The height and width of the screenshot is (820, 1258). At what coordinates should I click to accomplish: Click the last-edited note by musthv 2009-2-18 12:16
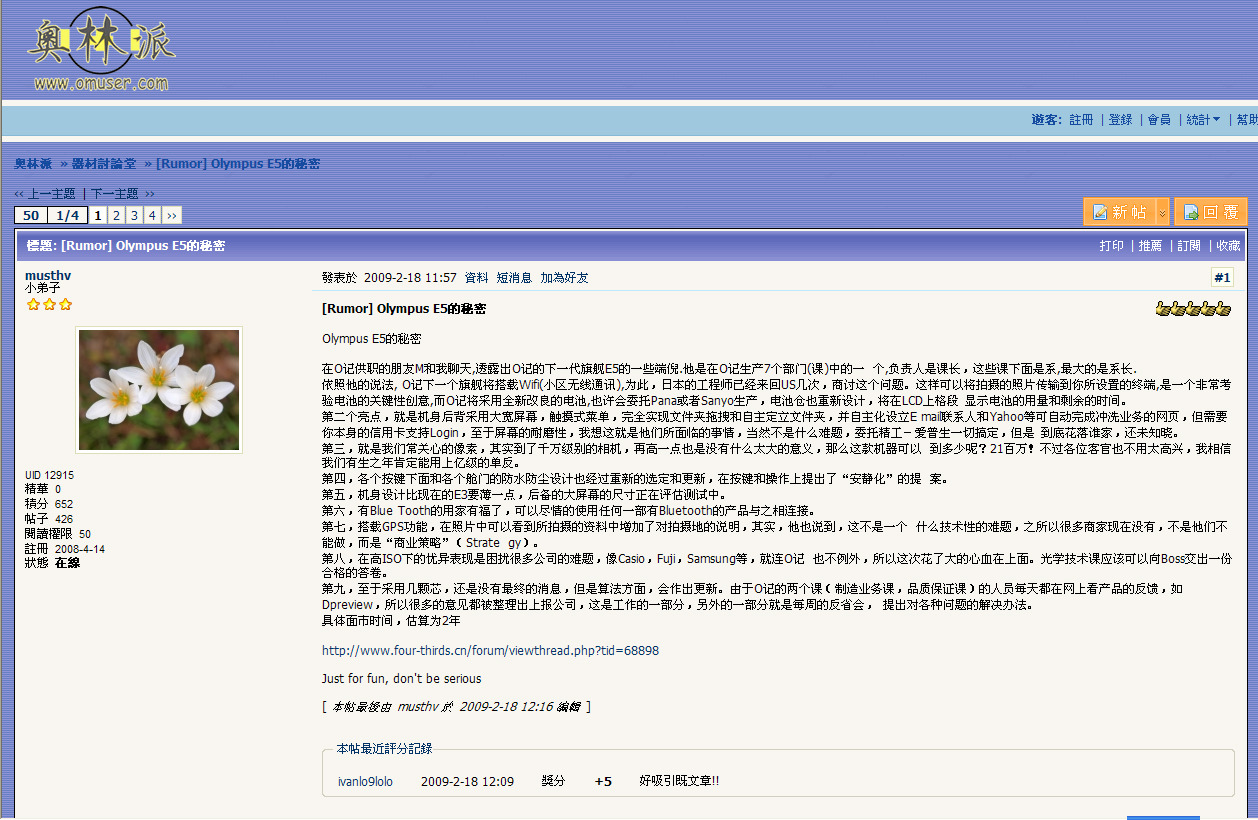[x=456, y=707]
